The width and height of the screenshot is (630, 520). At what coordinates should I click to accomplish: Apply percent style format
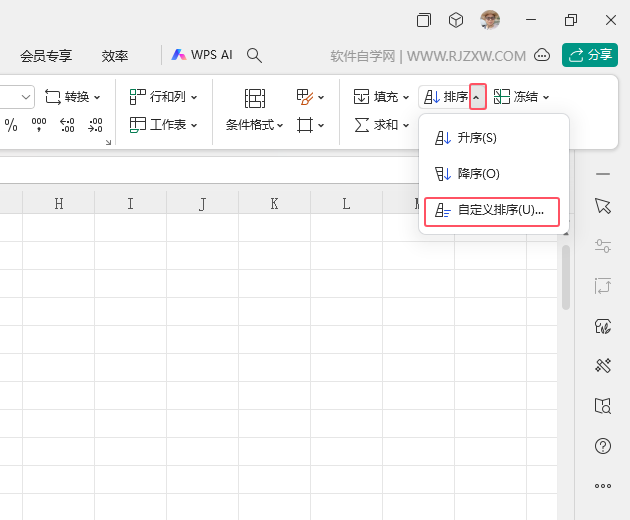pyautogui.click(x=11, y=125)
